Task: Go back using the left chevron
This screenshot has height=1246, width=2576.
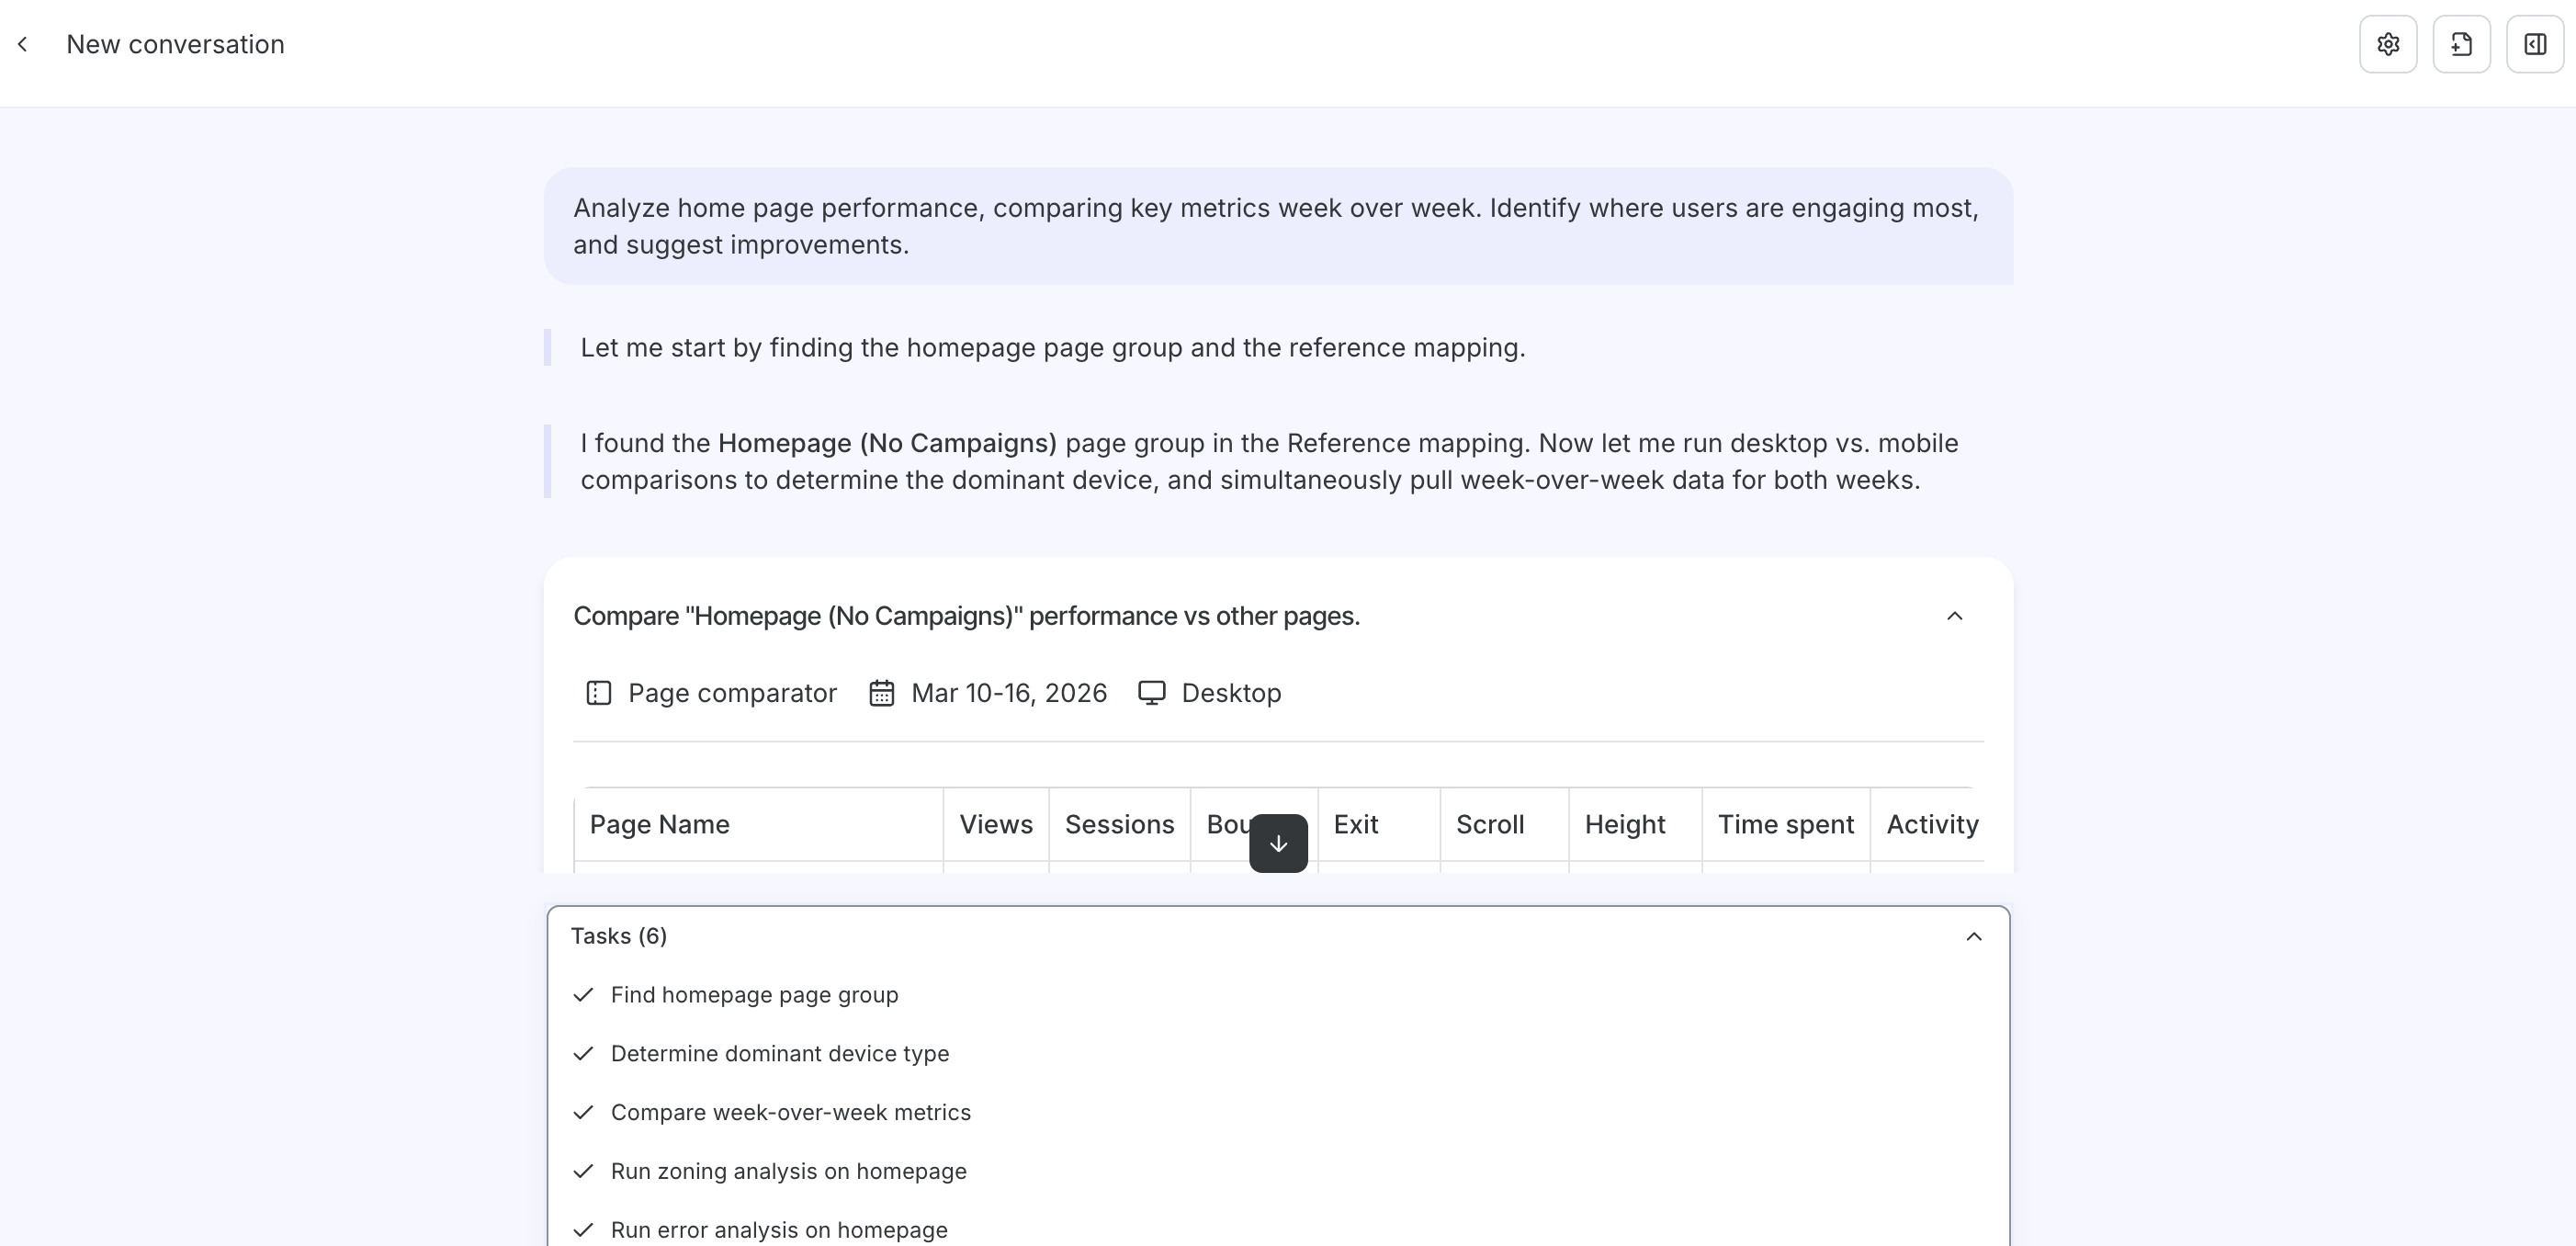Action: point(23,44)
